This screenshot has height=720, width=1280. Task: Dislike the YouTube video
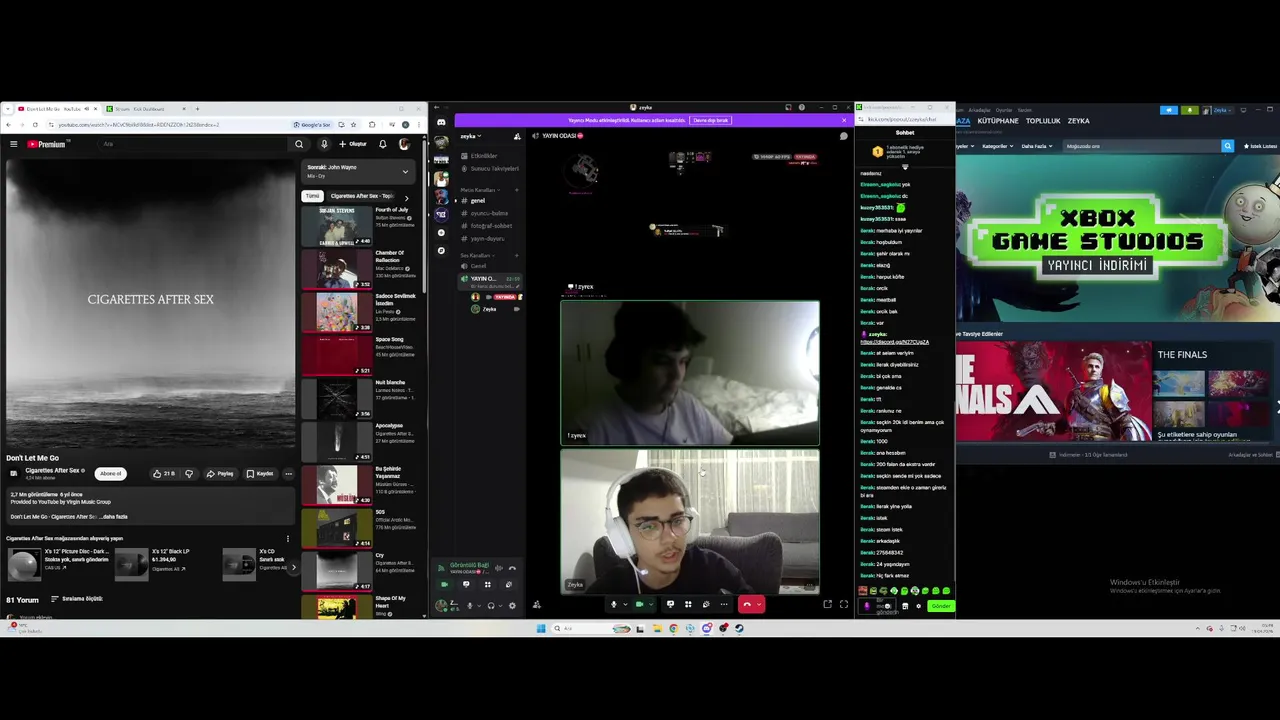tap(188, 474)
